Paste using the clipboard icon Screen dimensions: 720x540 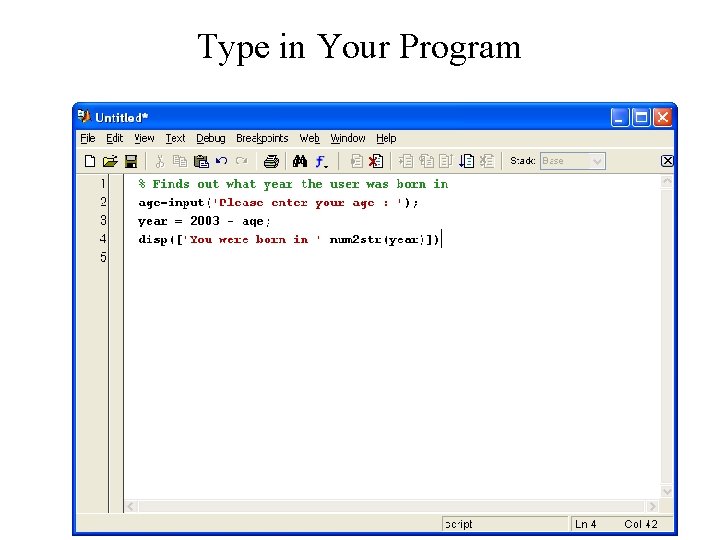(x=201, y=161)
